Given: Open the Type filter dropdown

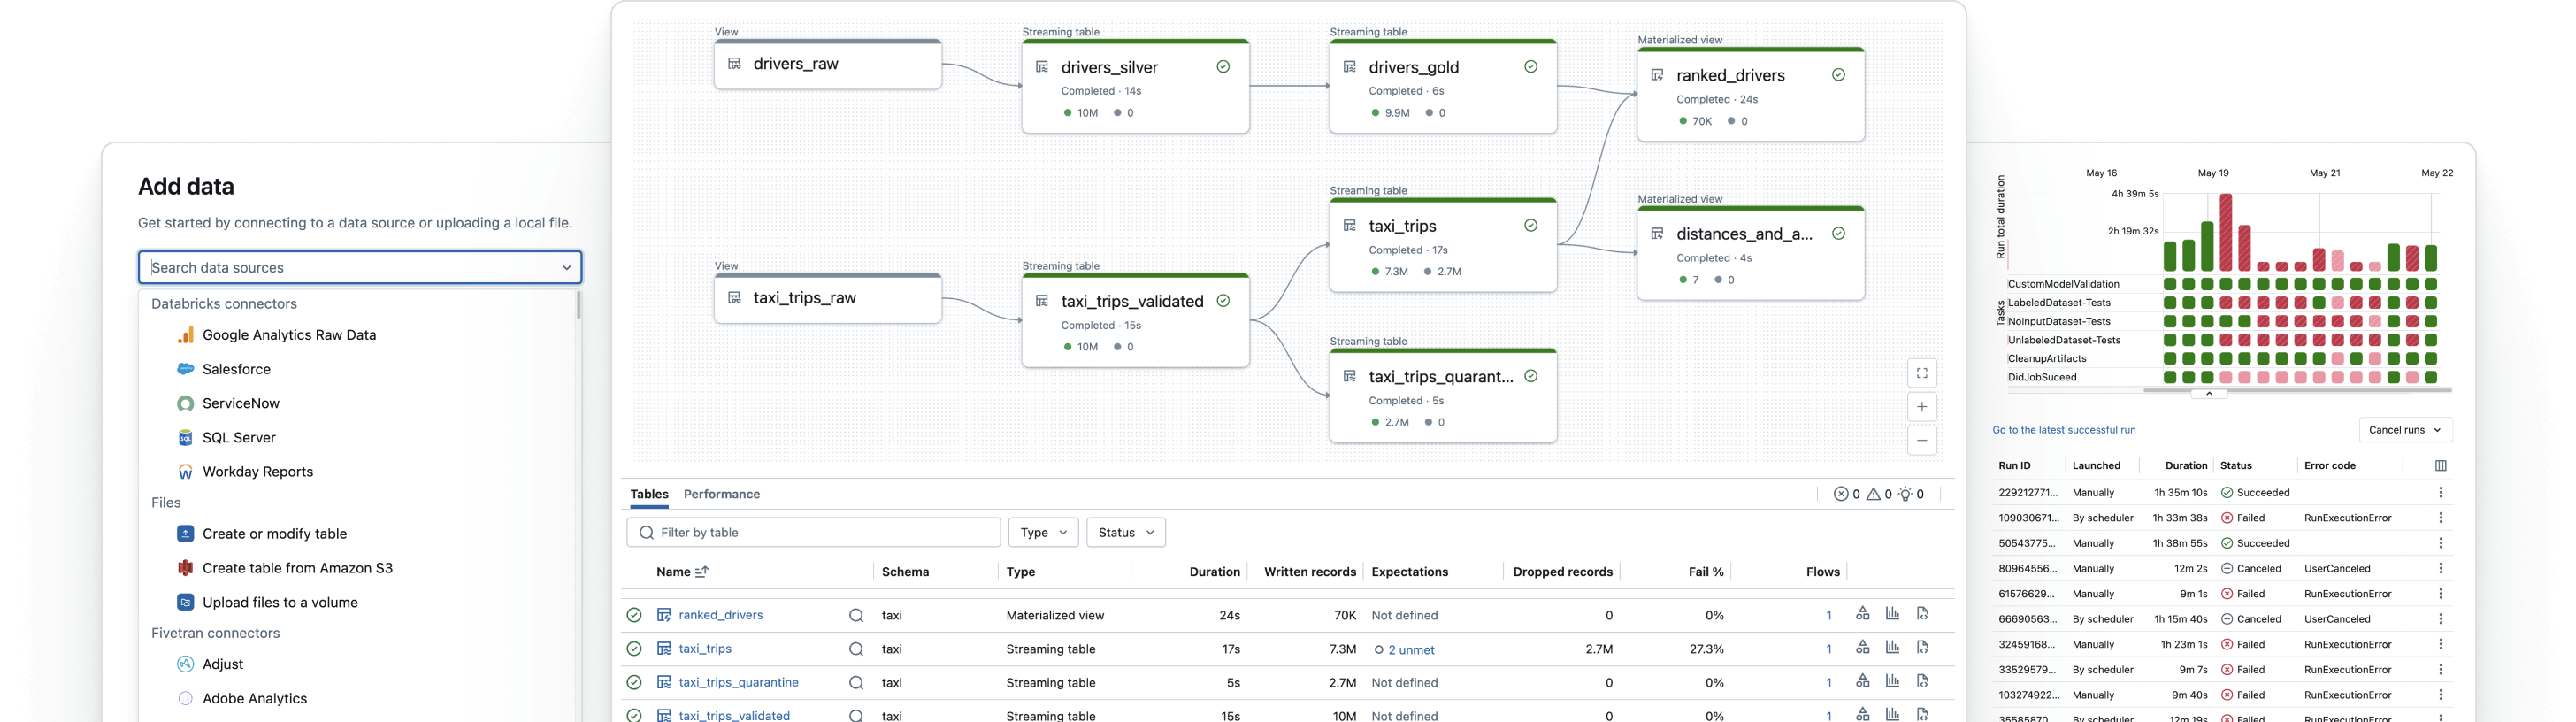Looking at the screenshot, I should [x=1043, y=533].
